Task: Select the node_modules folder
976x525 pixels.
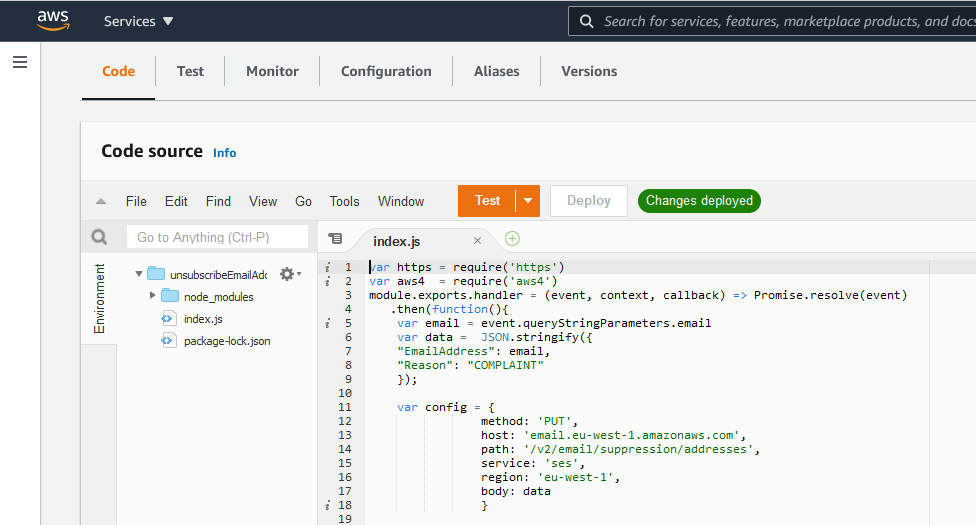Action: [218, 297]
